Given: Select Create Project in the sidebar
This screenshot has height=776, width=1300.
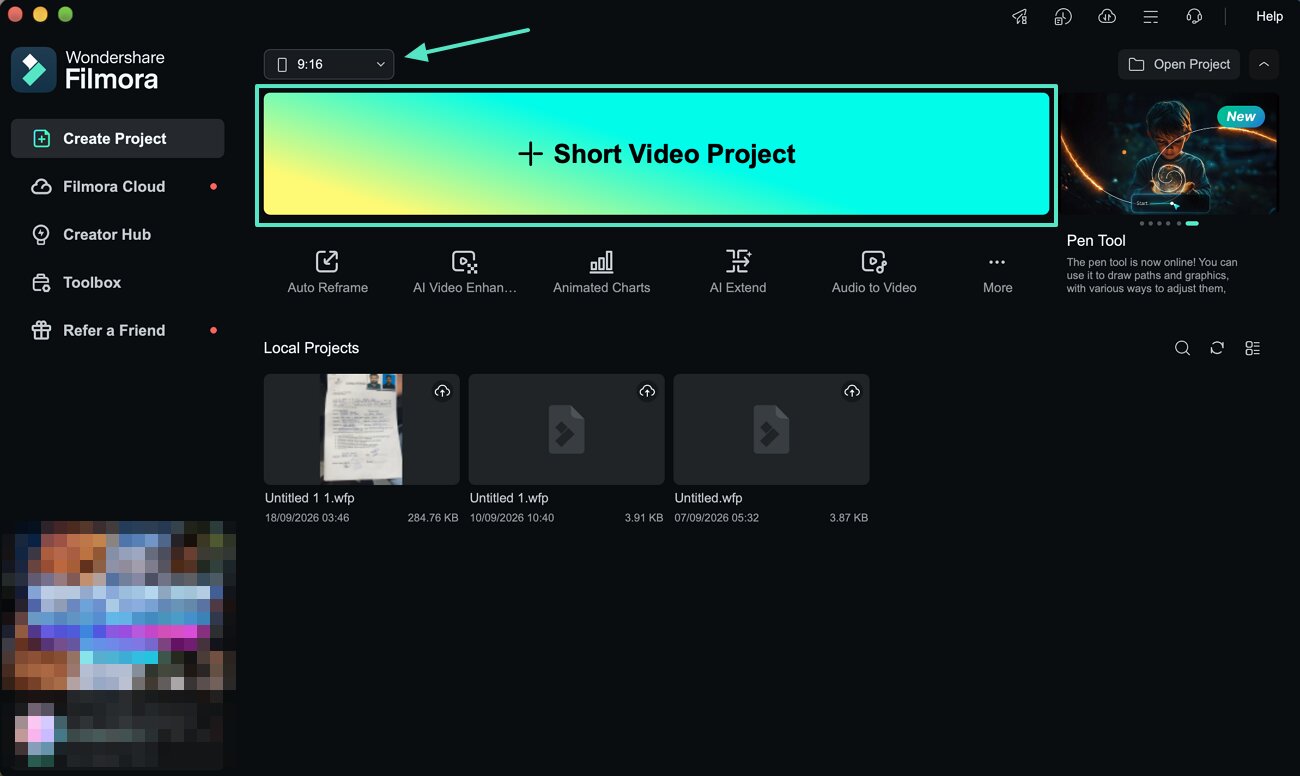Looking at the screenshot, I should click(x=117, y=138).
